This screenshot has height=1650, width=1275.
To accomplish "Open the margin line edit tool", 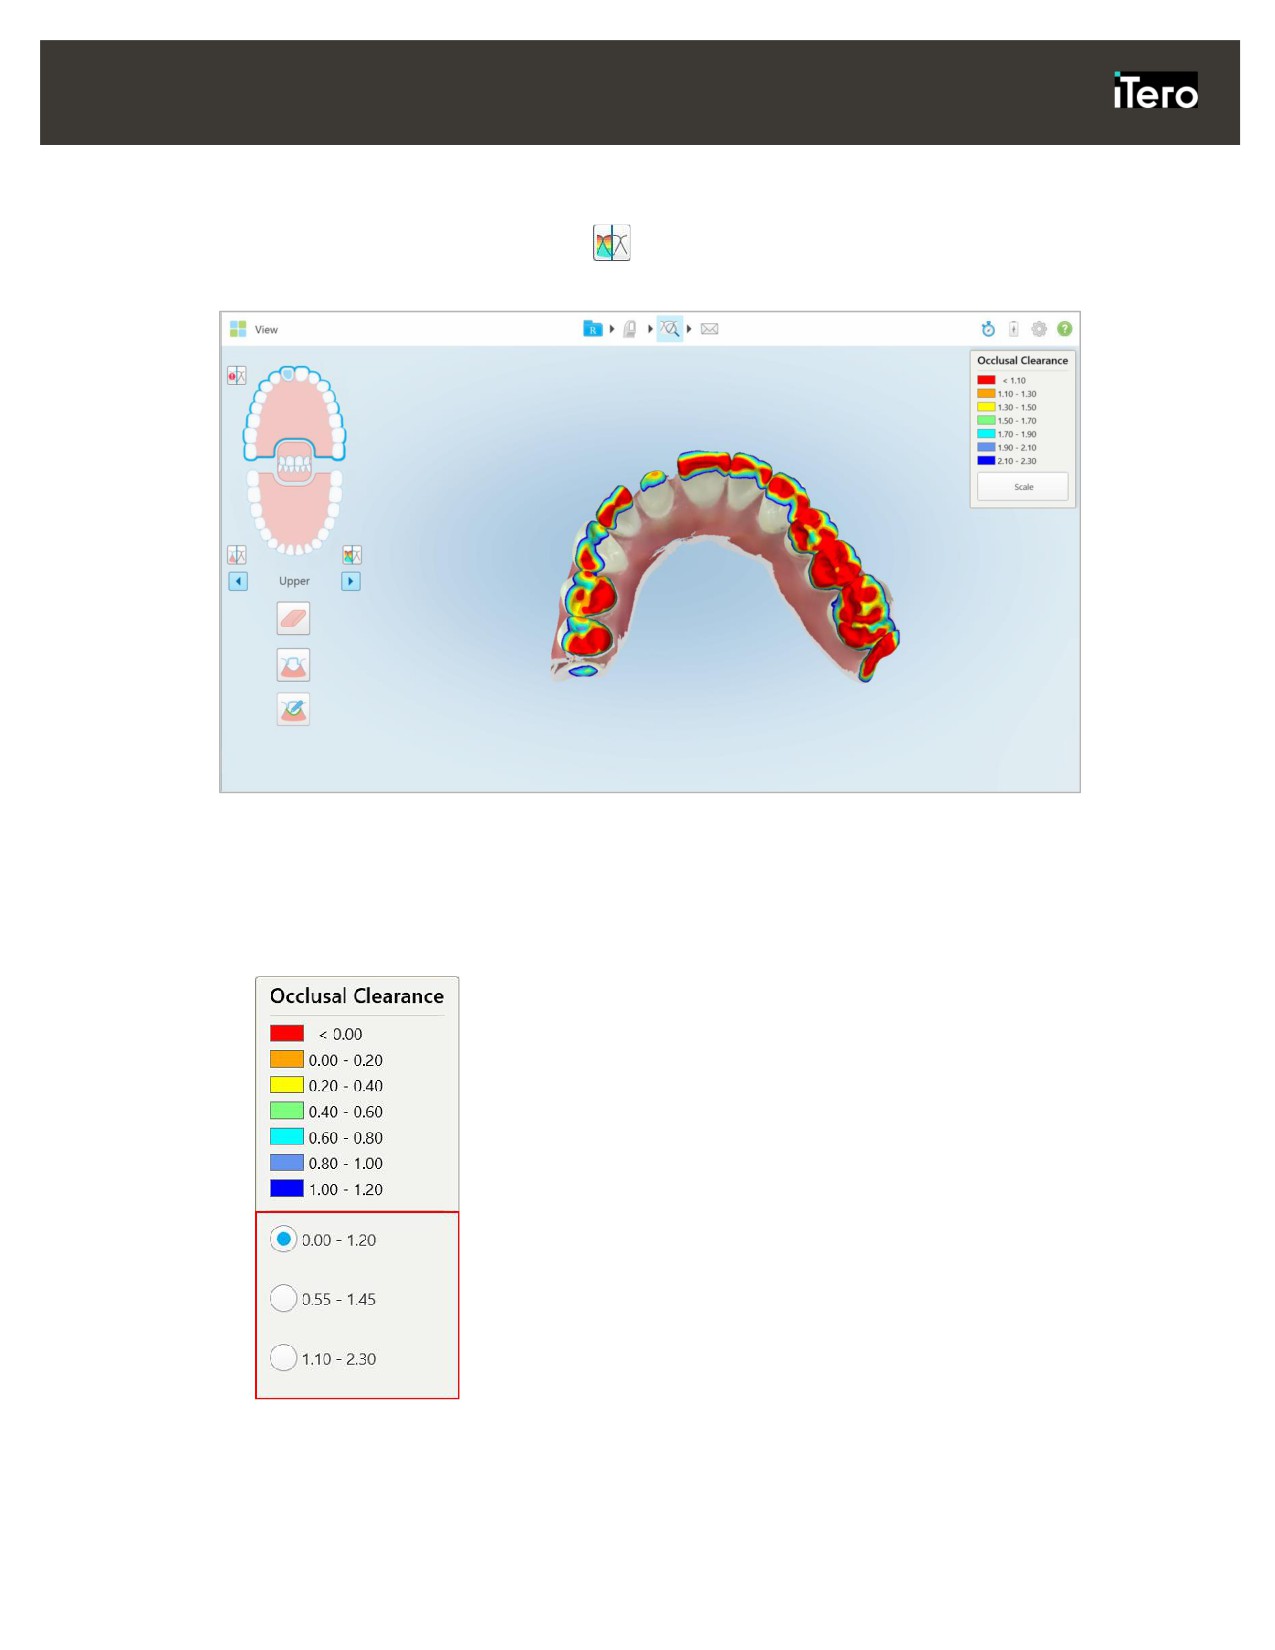I will click(293, 710).
